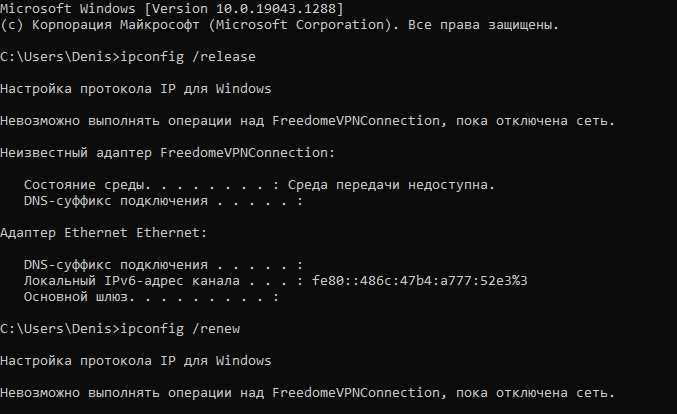Click the value "Среда передачи недоступна."
Screen dimensions: 677x414
tap(391, 184)
